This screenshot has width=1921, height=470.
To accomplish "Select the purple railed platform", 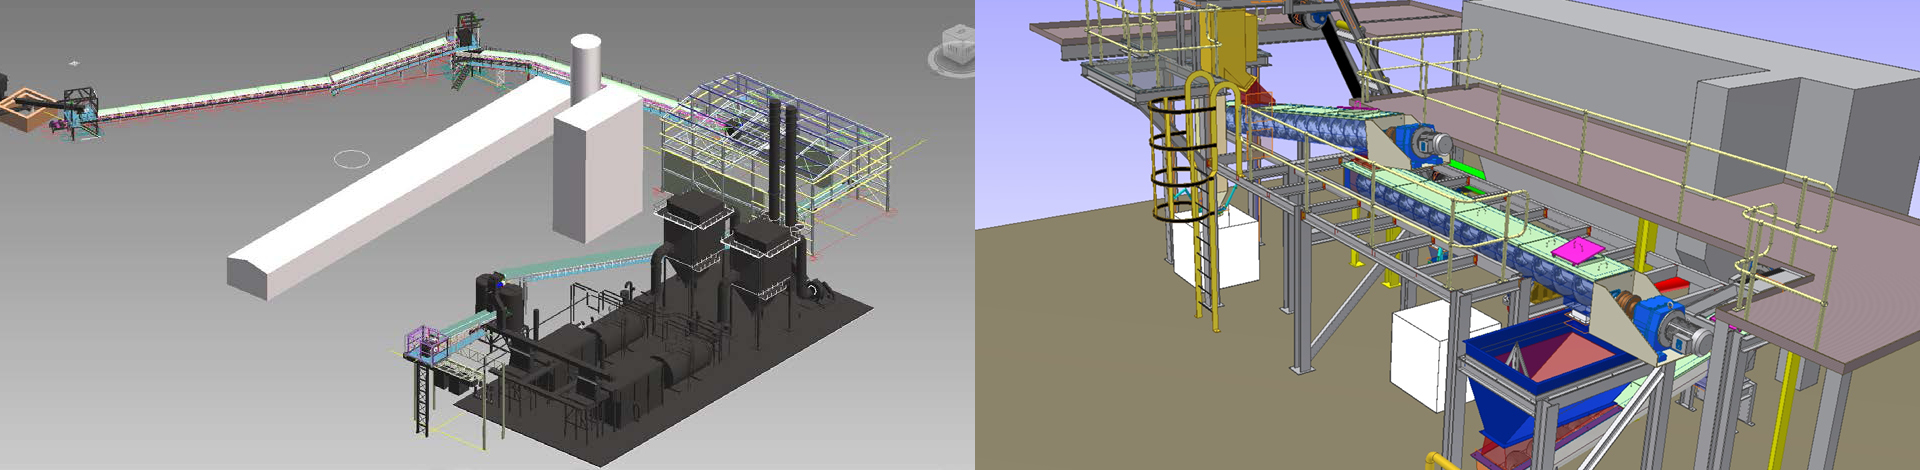I will coord(427,343).
